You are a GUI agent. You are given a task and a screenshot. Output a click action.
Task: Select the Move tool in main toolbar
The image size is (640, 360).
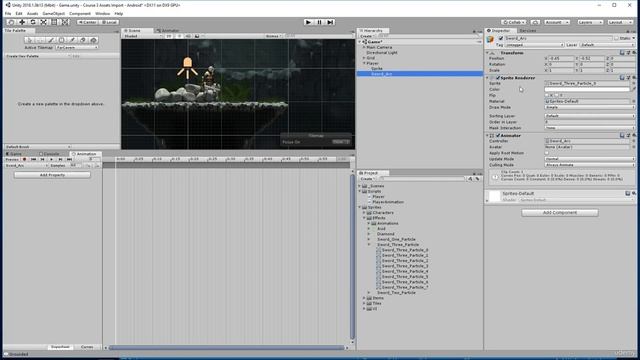(22, 22)
